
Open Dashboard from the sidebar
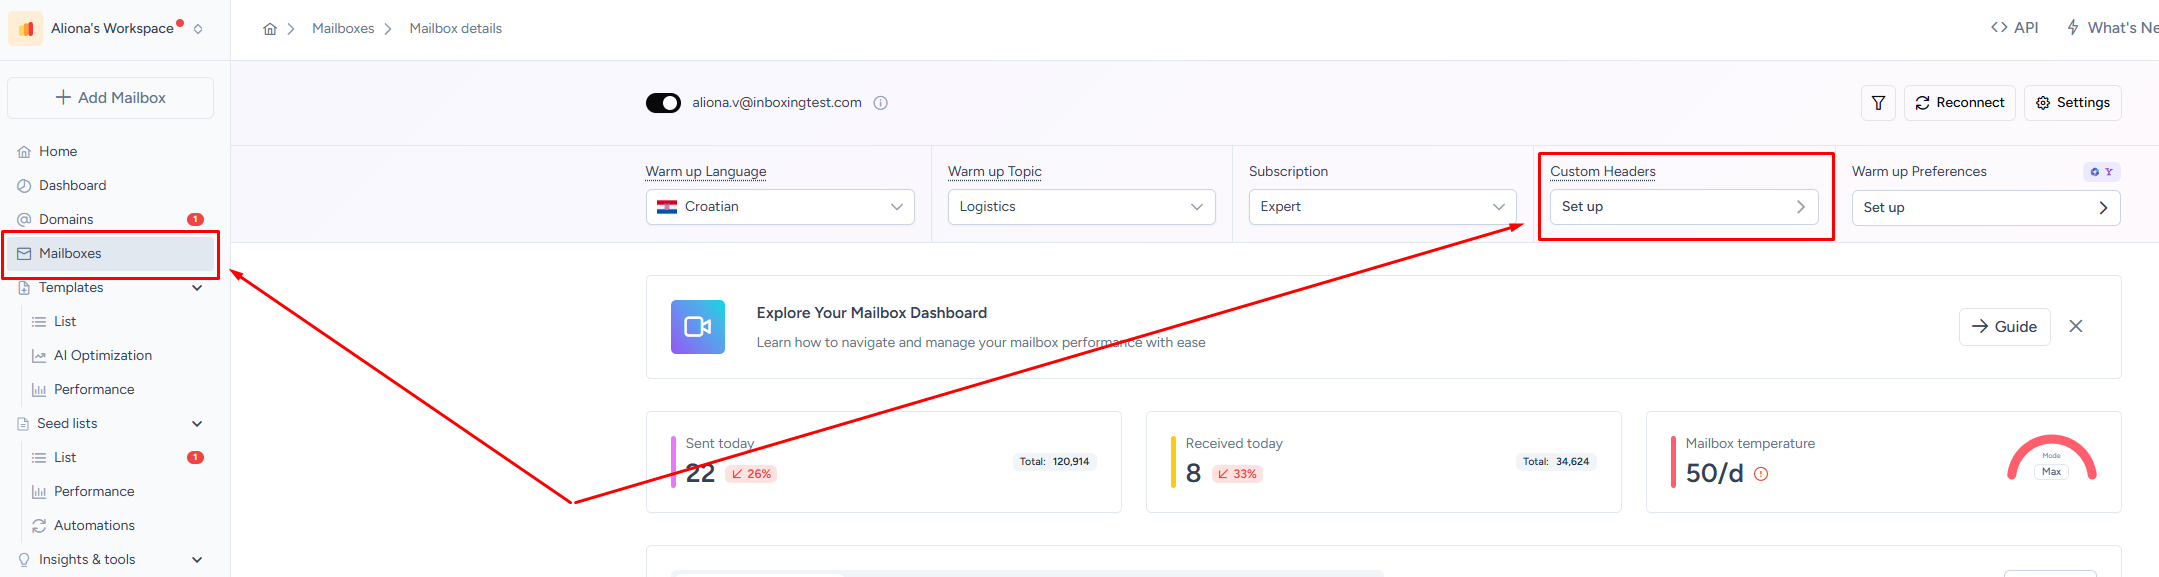pos(72,186)
